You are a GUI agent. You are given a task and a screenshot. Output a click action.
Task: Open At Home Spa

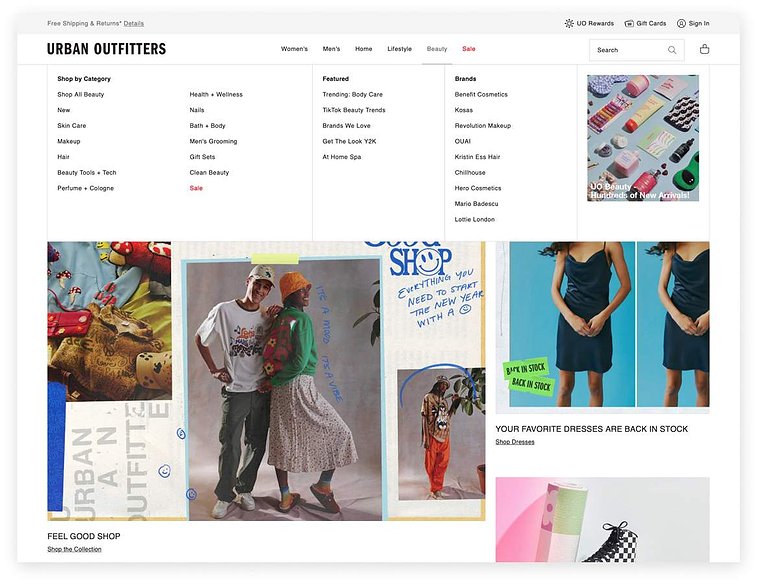point(342,157)
